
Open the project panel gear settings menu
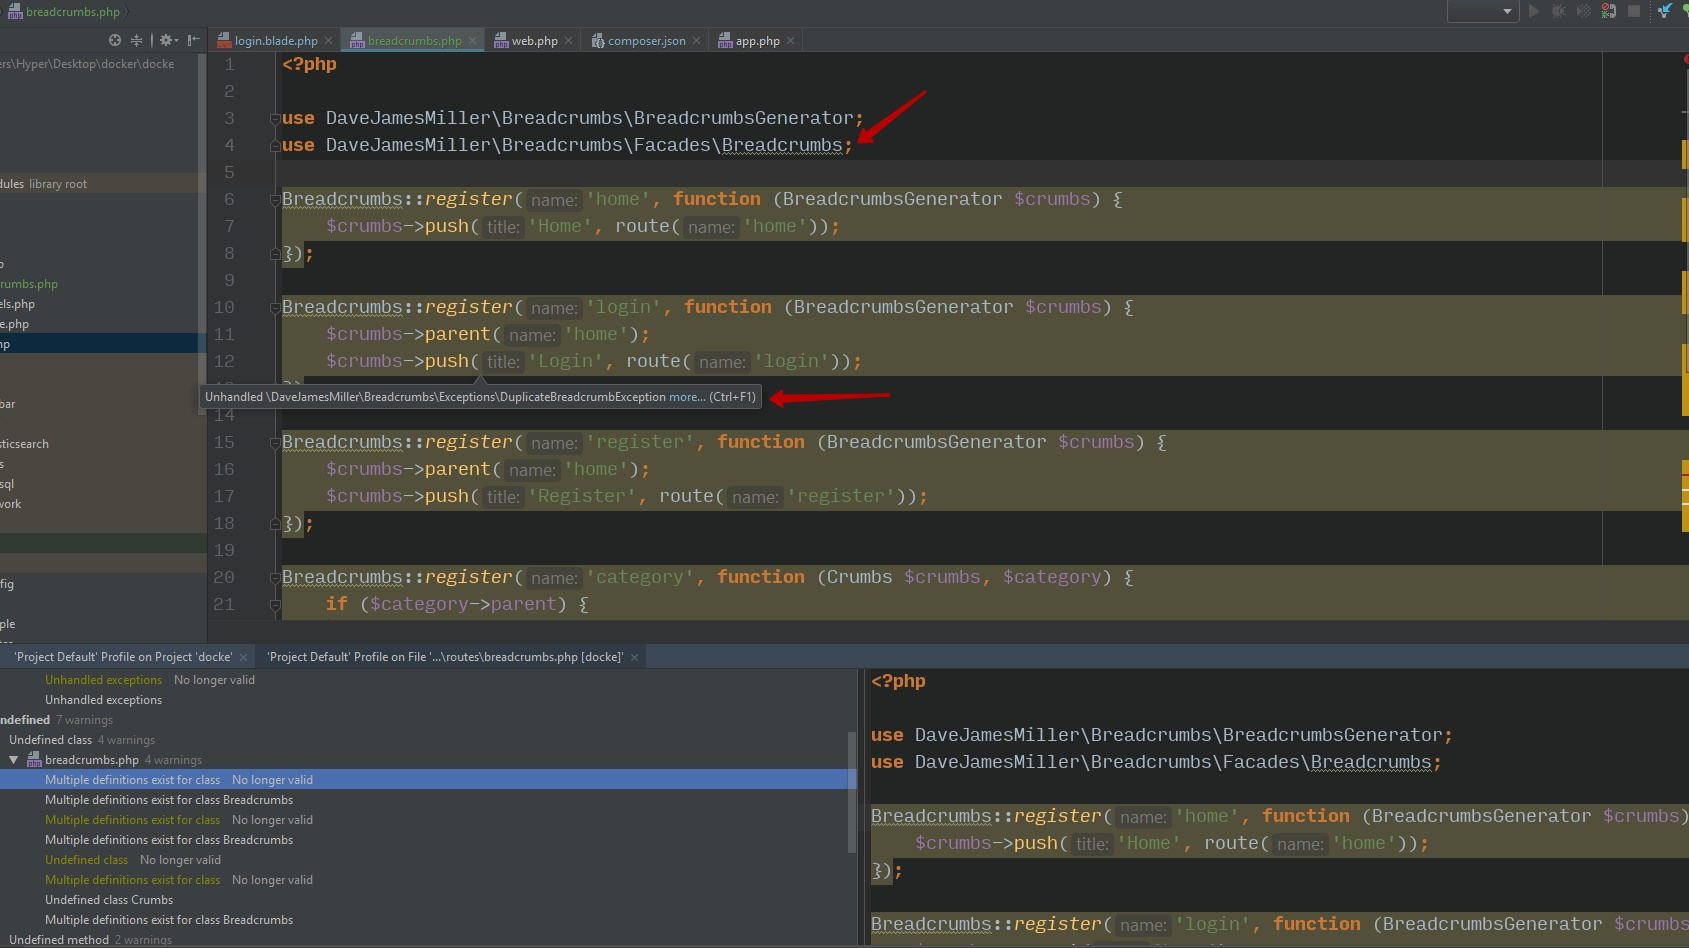tap(167, 40)
